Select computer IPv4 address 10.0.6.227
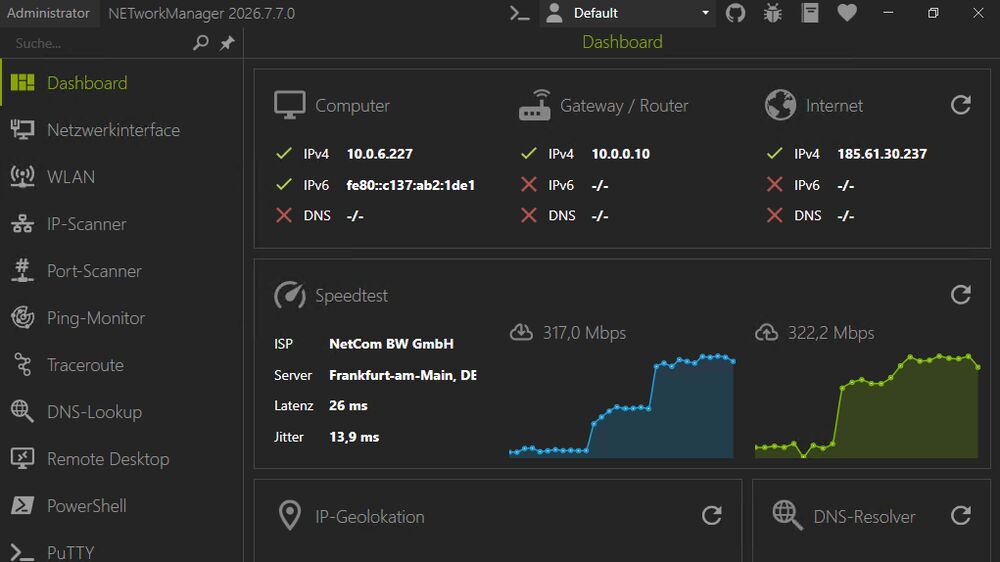Screen dimensions: 1000x562 [x=379, y=154]
